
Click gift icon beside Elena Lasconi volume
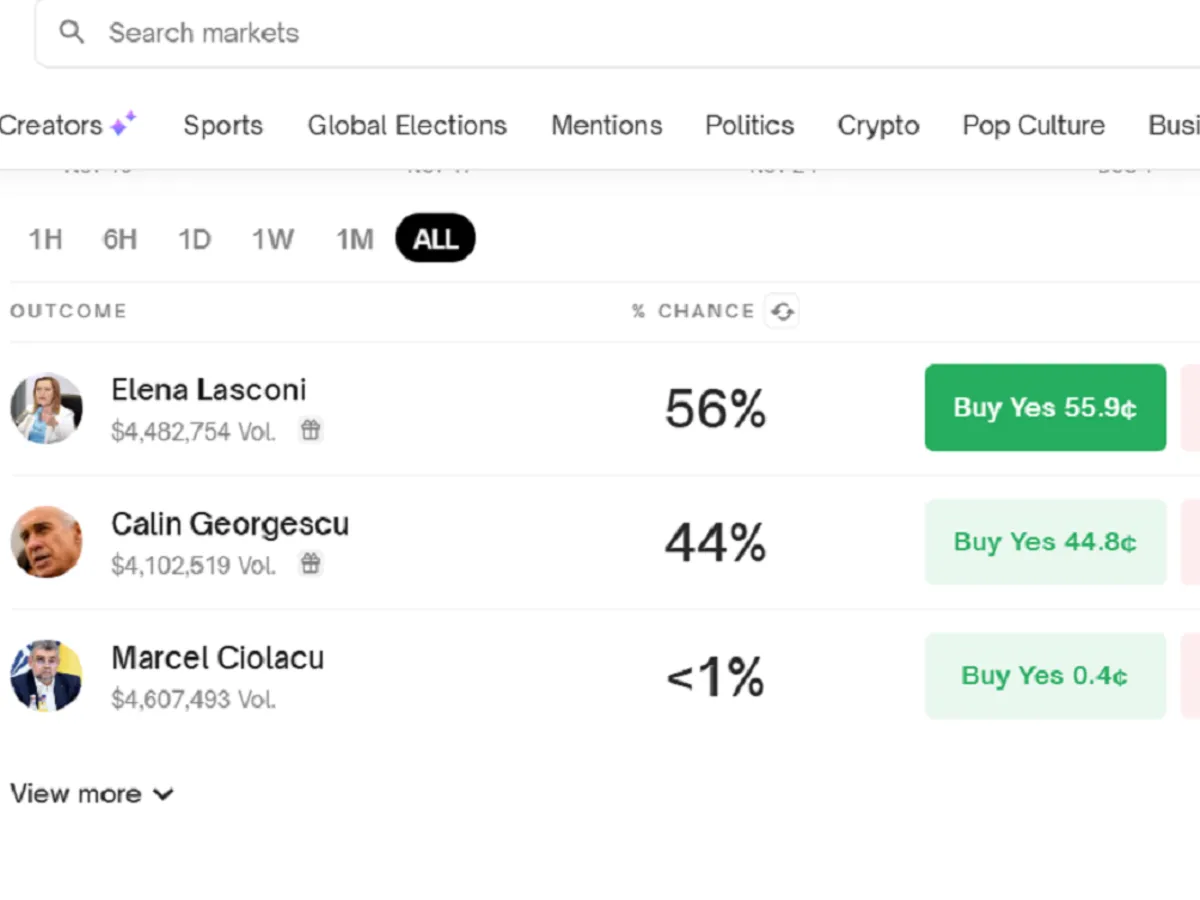point(311,431)
